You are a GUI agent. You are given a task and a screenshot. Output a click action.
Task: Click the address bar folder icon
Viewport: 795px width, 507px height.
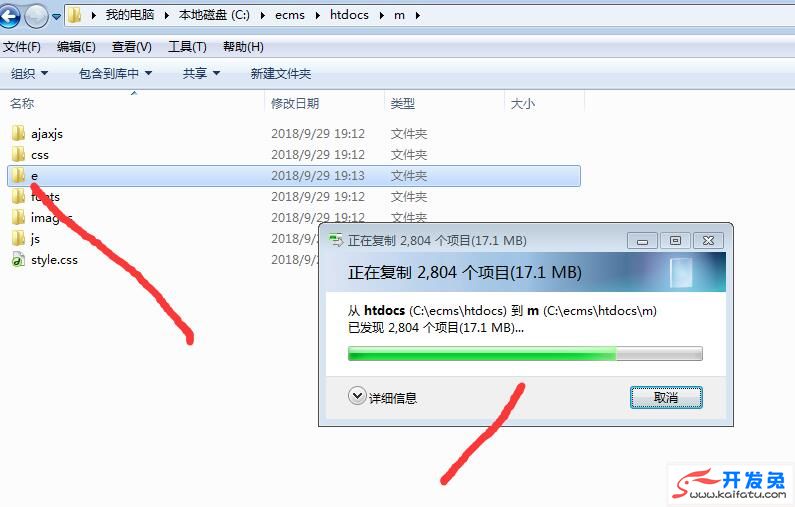75,15
